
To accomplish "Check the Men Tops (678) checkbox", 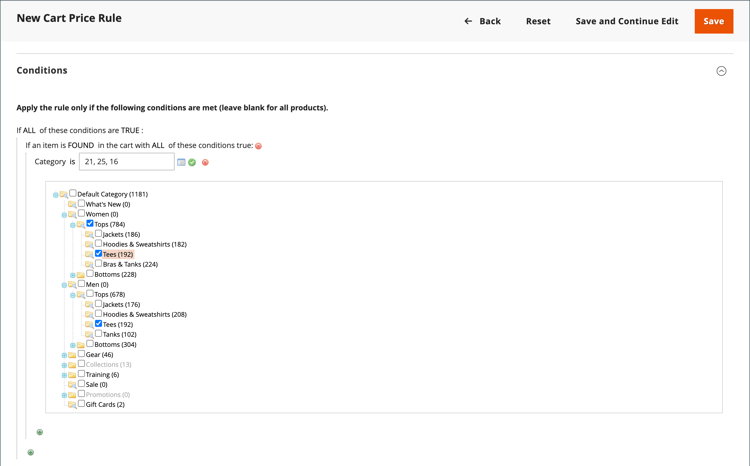I will click(90, 293).
